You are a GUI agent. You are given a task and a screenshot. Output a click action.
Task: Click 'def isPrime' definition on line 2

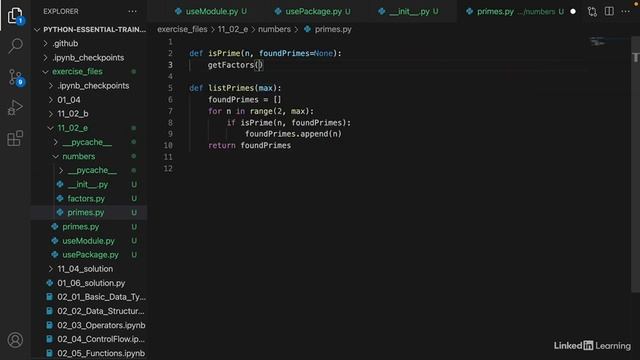(x=265, y=53)
